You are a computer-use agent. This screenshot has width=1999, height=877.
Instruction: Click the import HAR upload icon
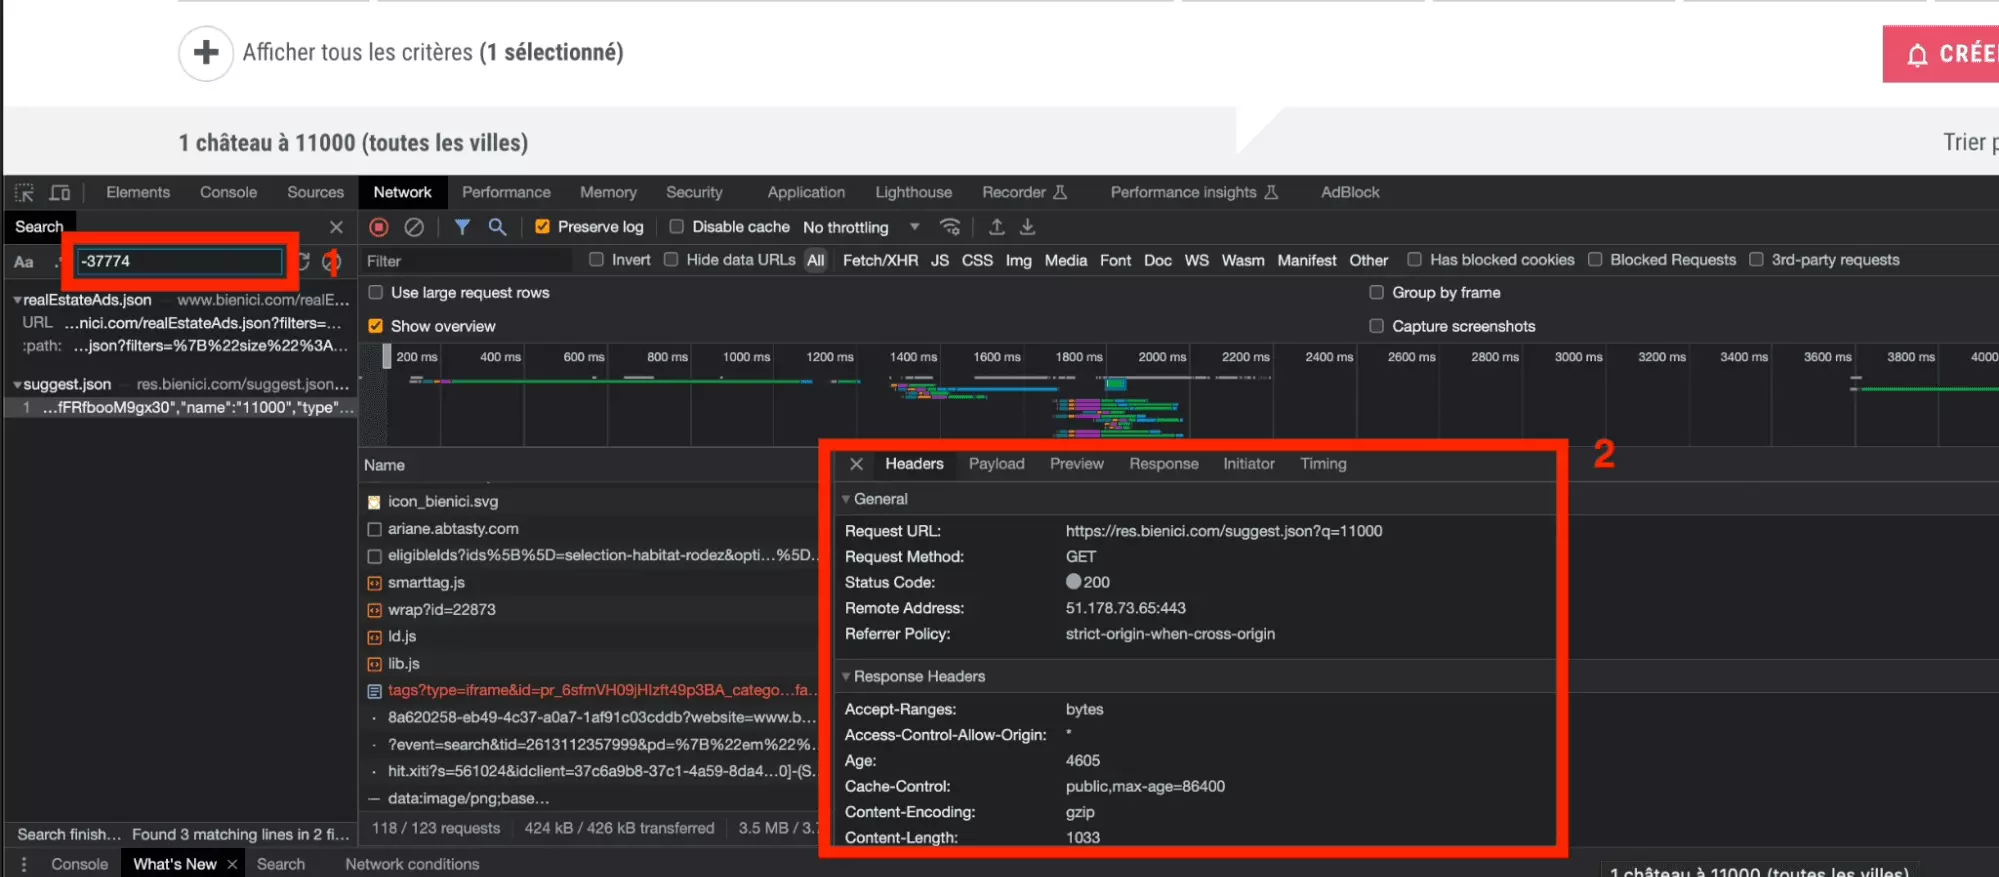996,227
